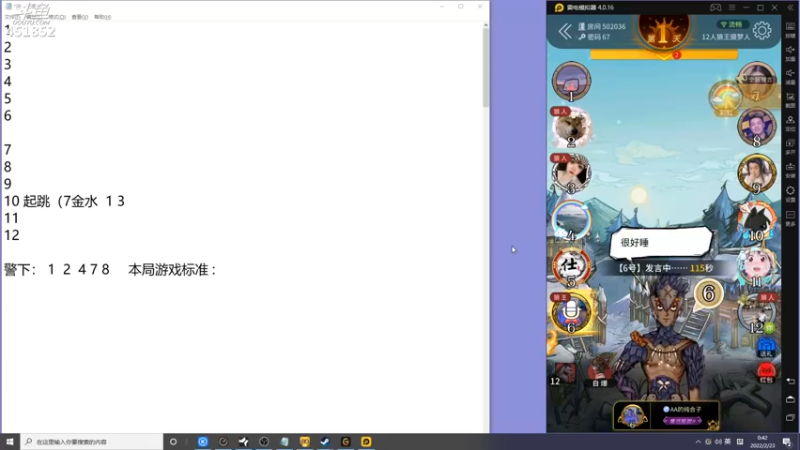
Task: Click emulator screenshot (截图) sidebar icon
Action: [790, 100]
